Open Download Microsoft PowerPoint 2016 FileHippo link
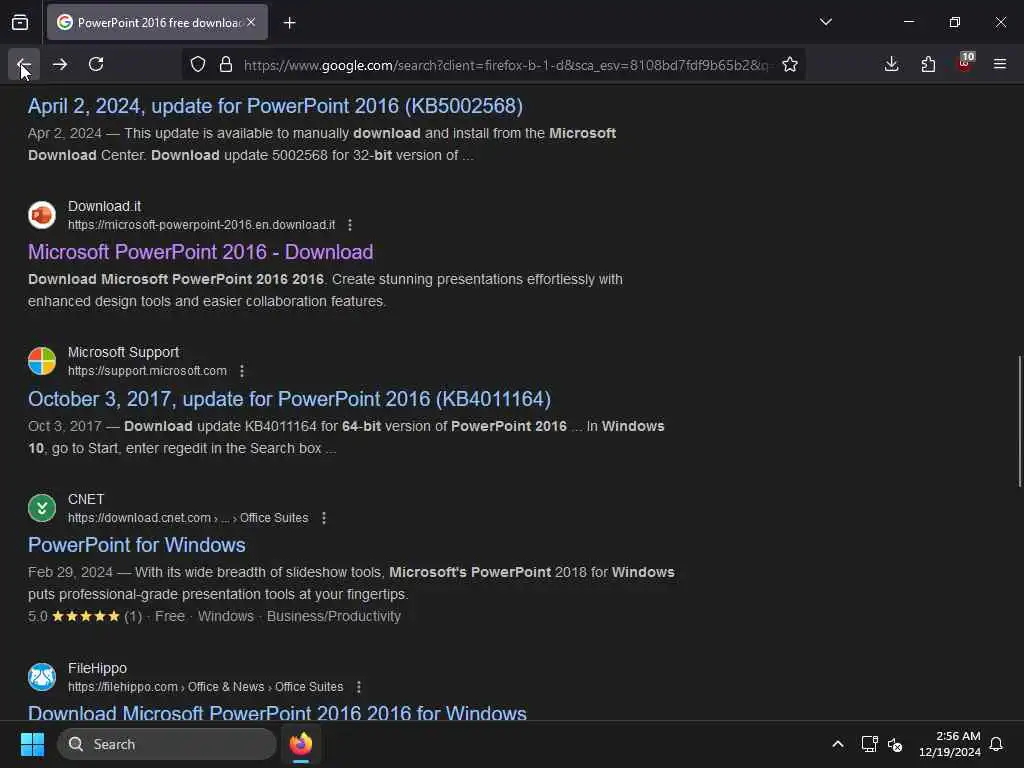 click(277, 712)
